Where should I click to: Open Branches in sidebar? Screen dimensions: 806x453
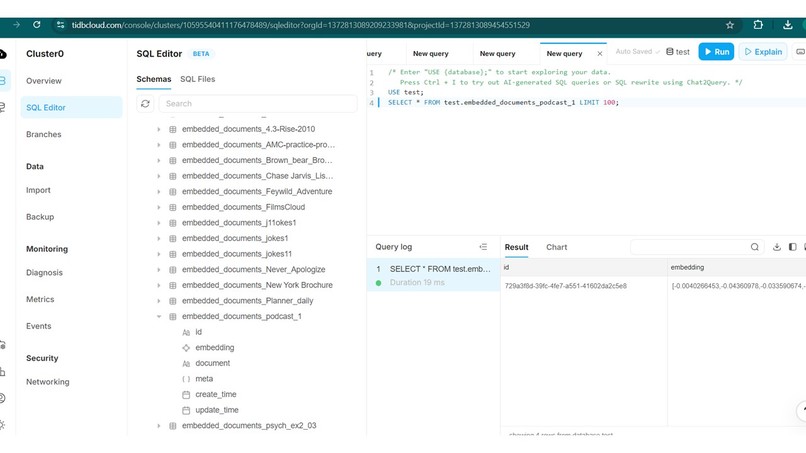point(44,134)
